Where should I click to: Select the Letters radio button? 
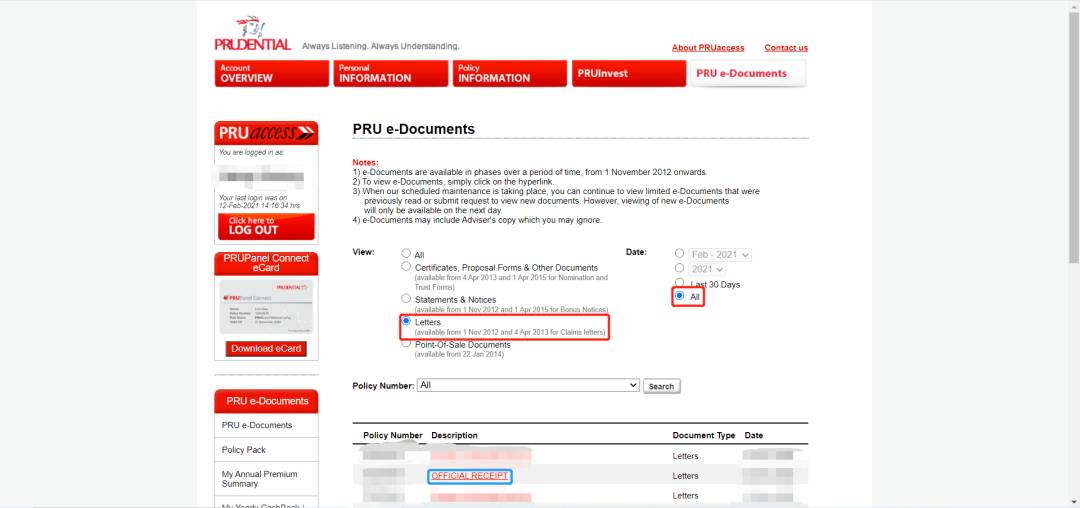pos(406,322)
